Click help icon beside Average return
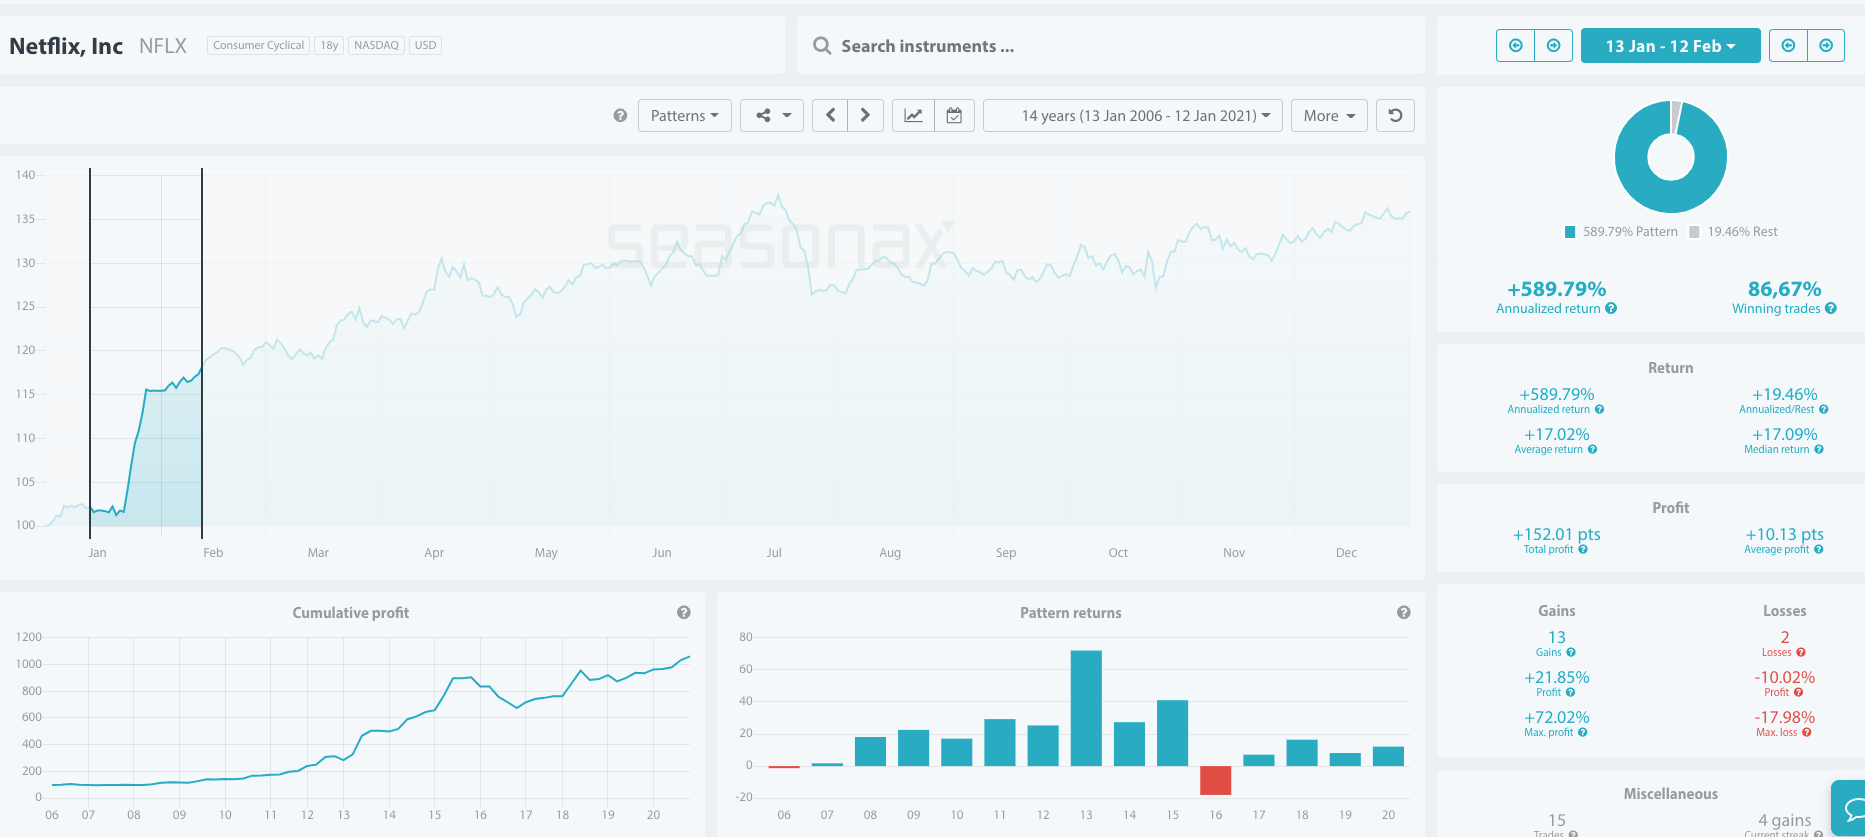 point(1593,449)
